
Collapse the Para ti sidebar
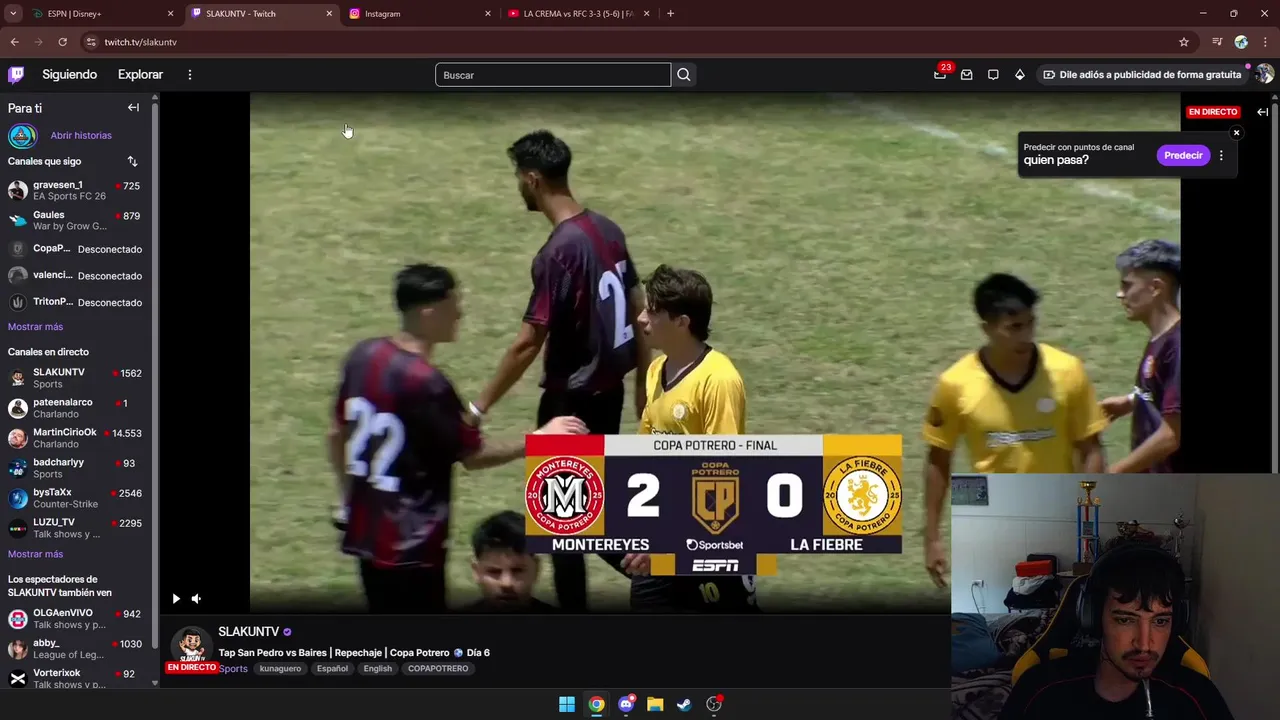133,108
